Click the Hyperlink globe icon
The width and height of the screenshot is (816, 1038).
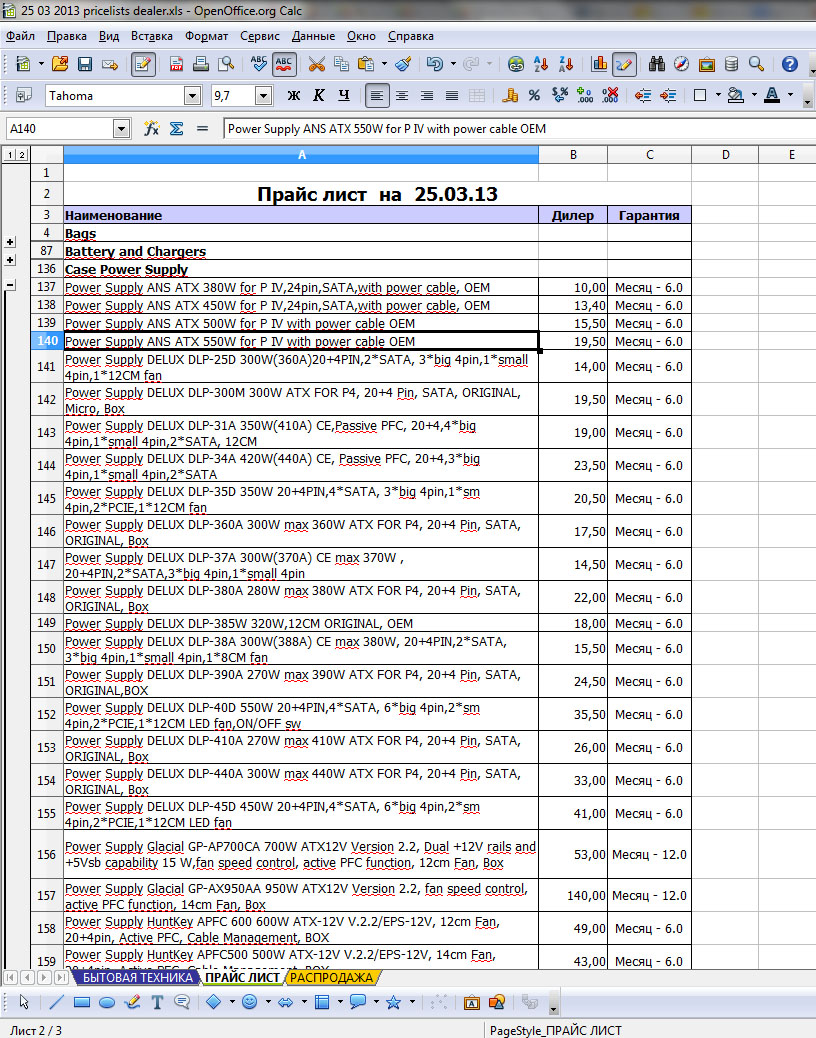click(516, 64)
